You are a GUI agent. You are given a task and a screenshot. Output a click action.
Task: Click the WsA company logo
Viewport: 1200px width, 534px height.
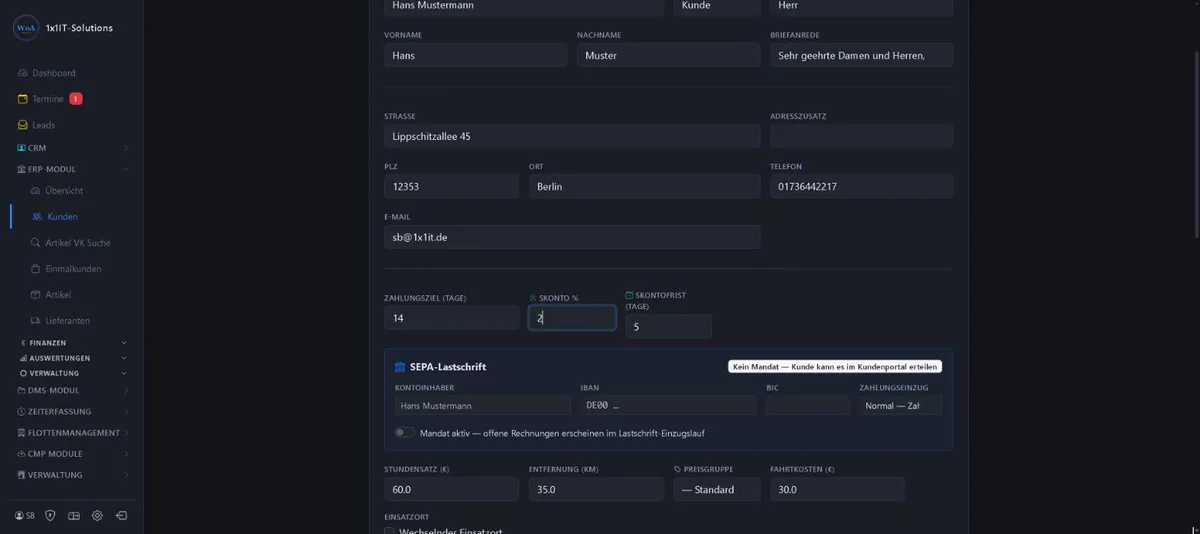click(x=26, y=28)
